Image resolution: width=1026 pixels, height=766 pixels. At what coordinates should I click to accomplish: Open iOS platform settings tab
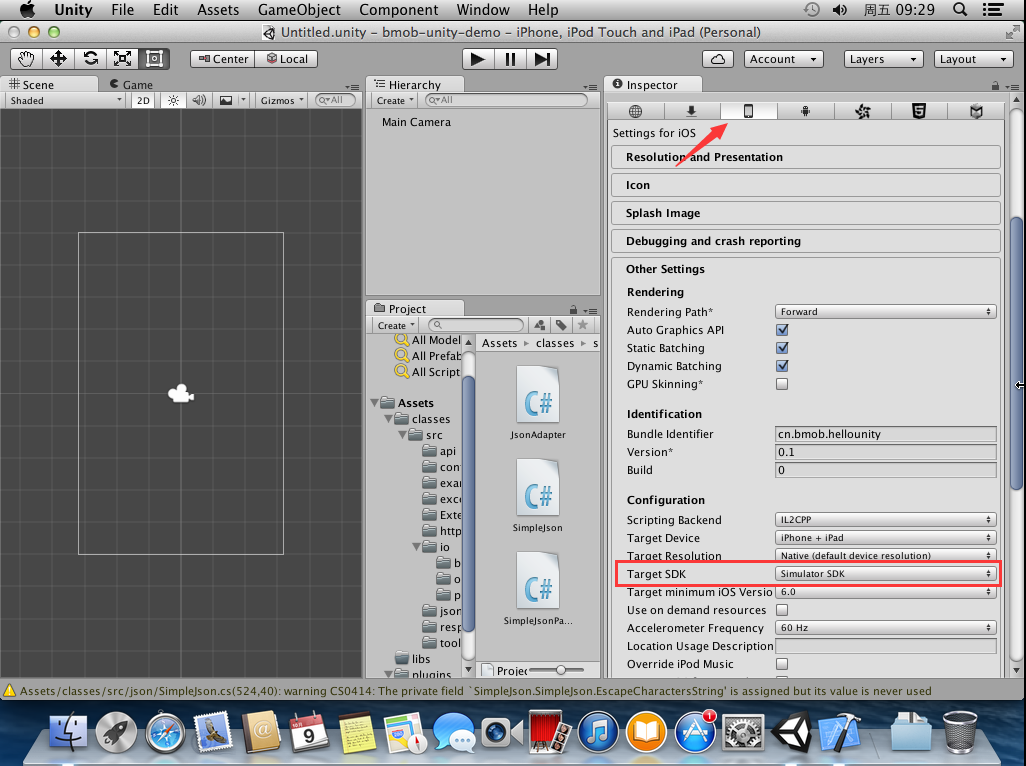(x=749, y=111)
